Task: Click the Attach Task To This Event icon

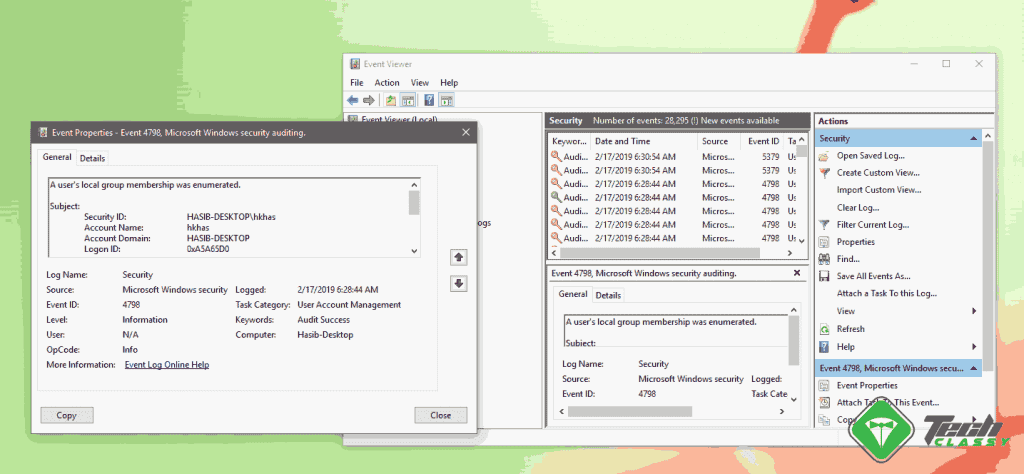Action: click(824, 403)
